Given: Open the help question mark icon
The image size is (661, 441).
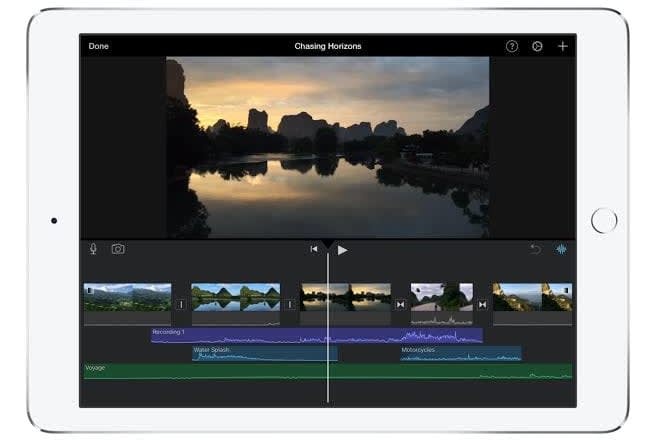Looking at the screenshot, I should tap(512, 46).
